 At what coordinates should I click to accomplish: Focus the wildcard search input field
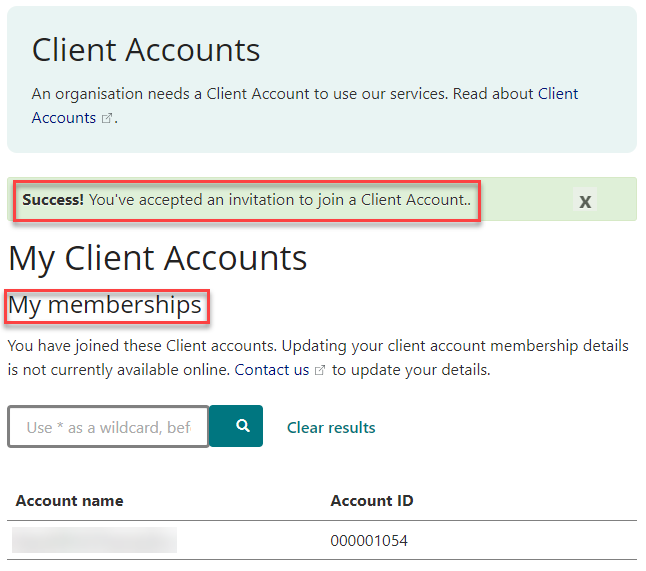[x=108, y=427]
